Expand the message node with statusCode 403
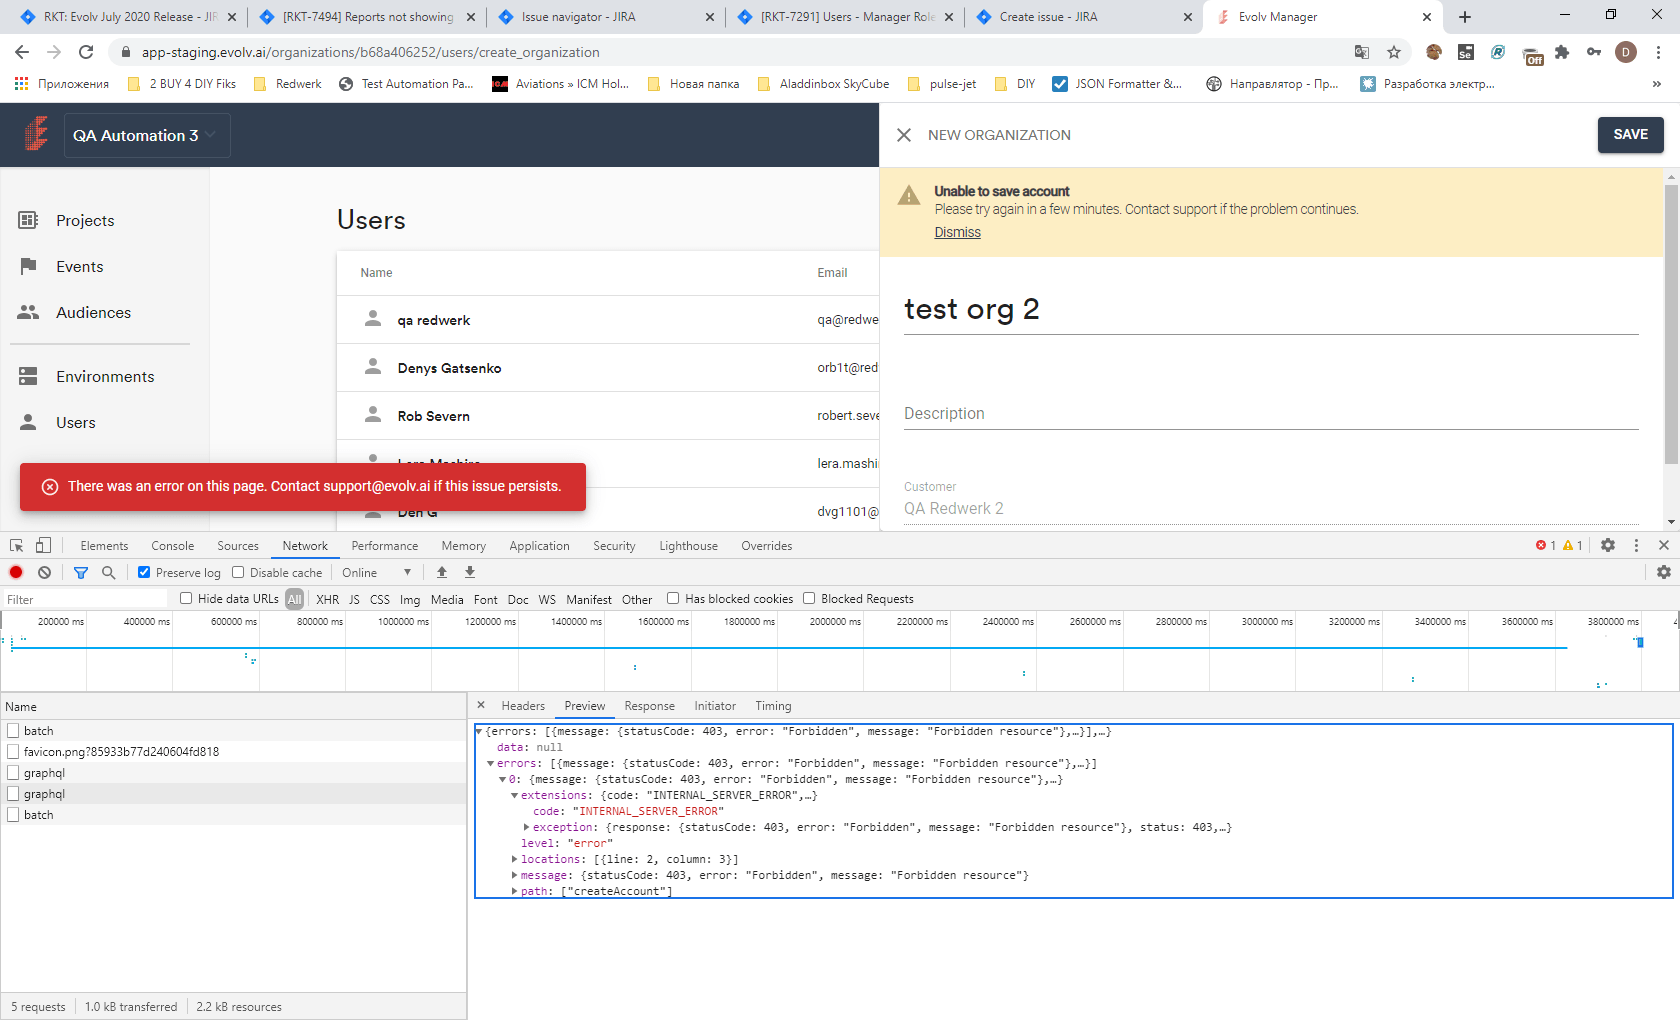1680x1020 pixels. pyautogui.click(x=515, y=875)
